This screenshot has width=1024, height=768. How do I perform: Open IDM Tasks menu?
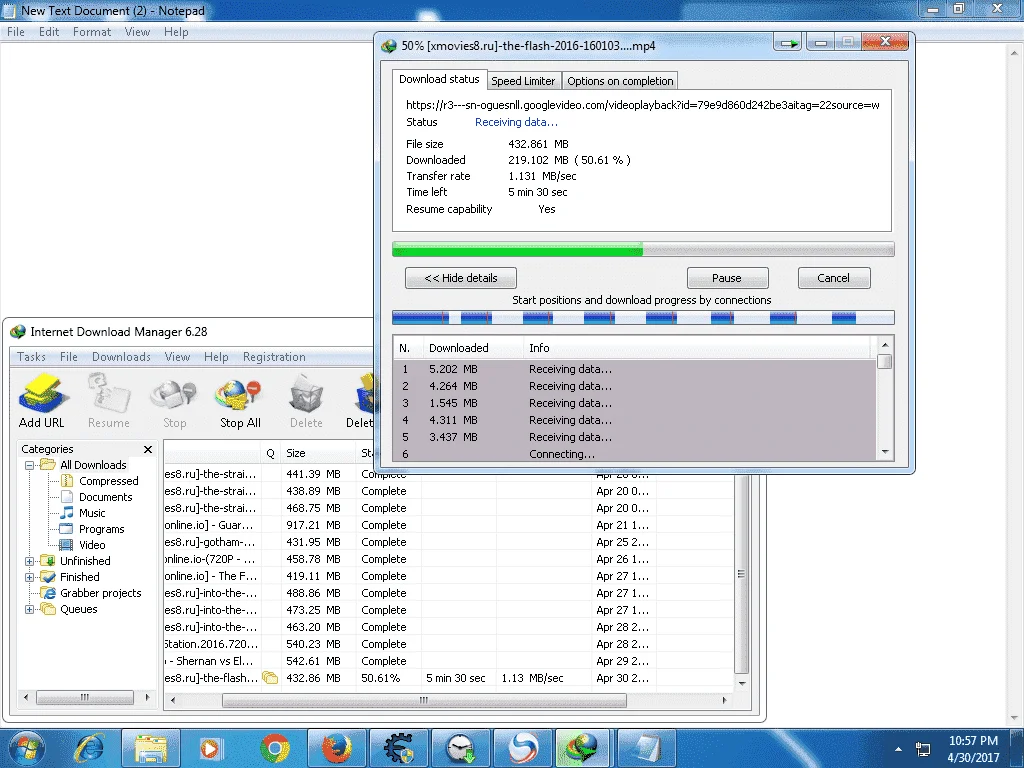[x=31, y=357]
